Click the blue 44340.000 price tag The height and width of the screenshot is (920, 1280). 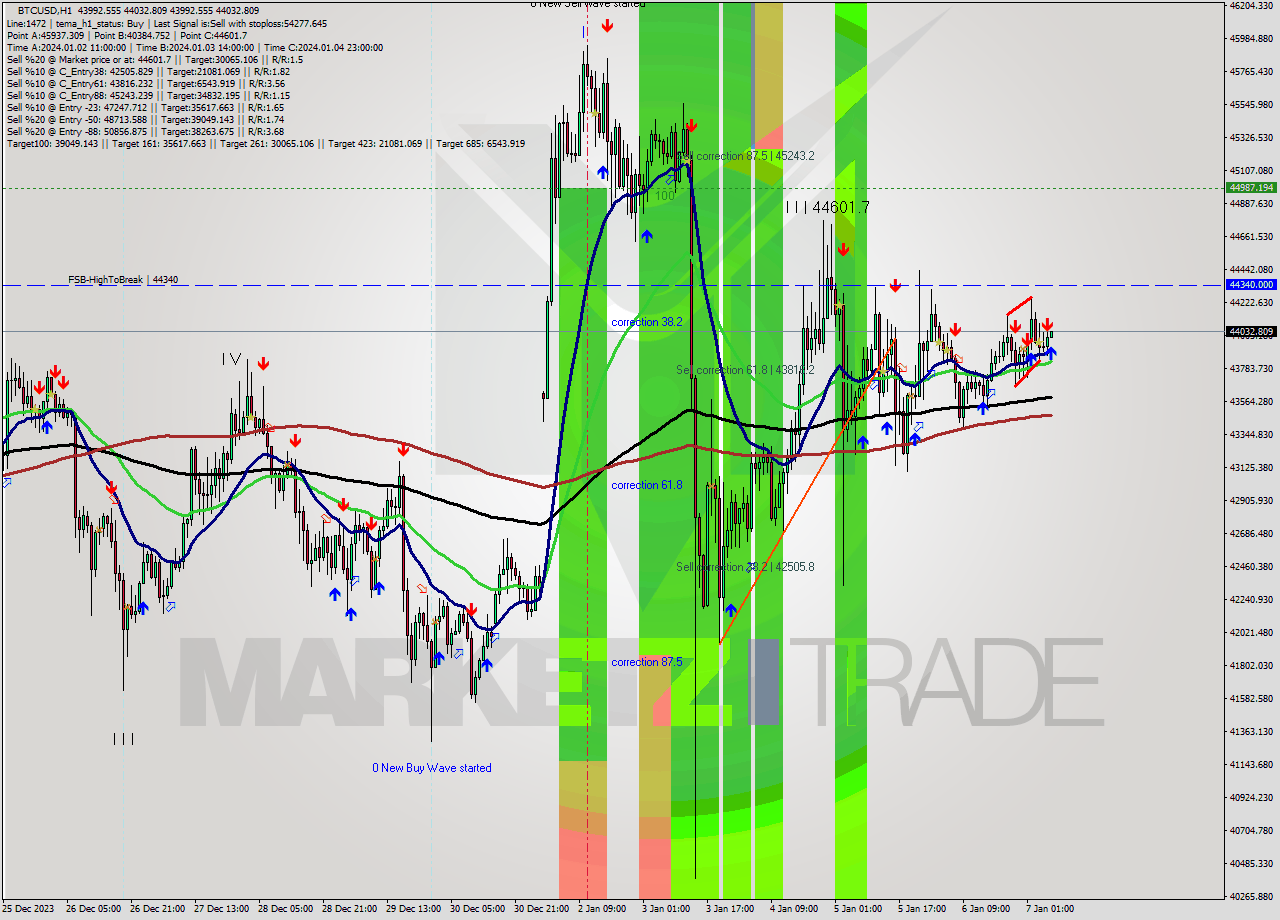tap(1250, 285)
